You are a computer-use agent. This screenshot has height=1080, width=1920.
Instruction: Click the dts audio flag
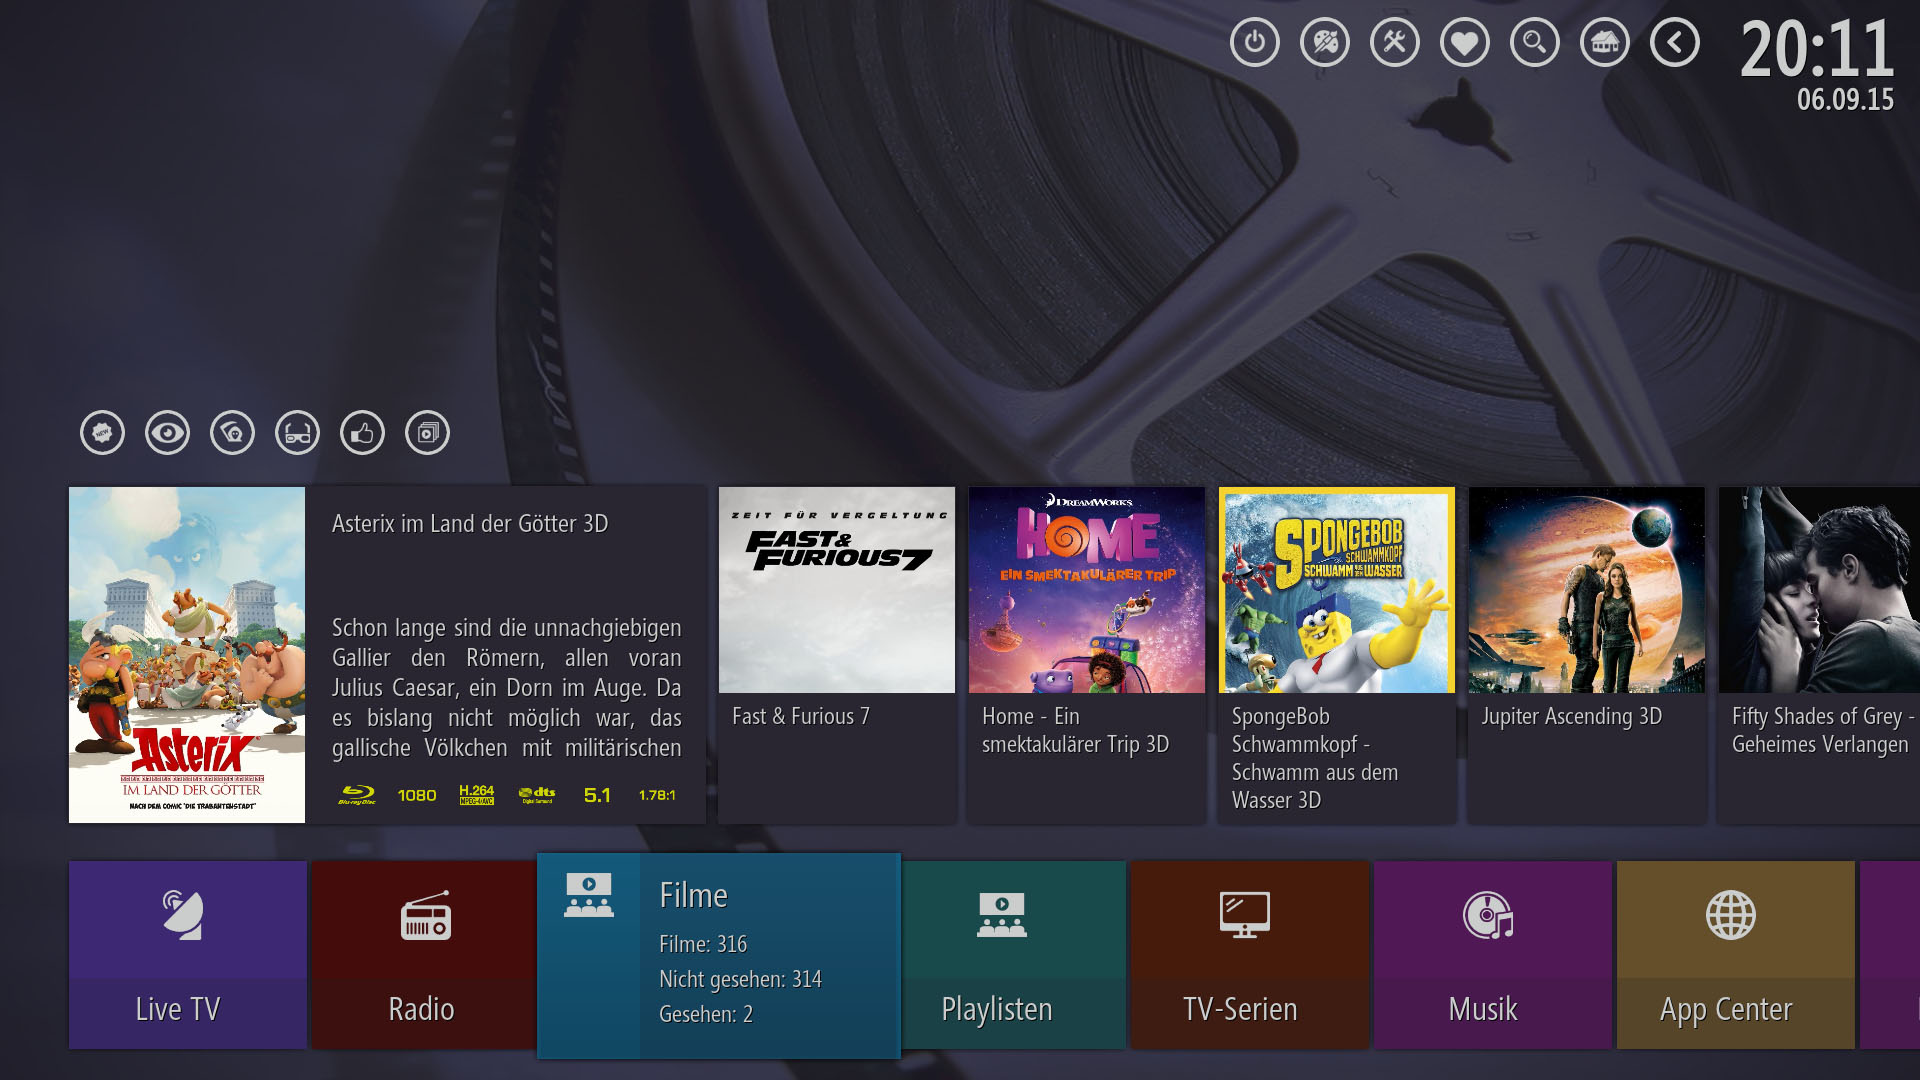click(x=537, y=795)
